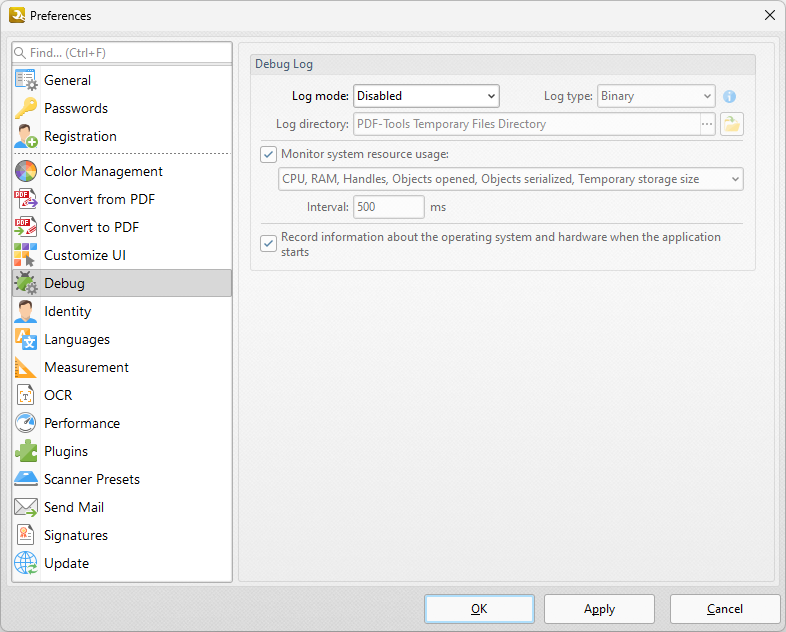Click the Convert from PDF icon

tap(26, 199)
